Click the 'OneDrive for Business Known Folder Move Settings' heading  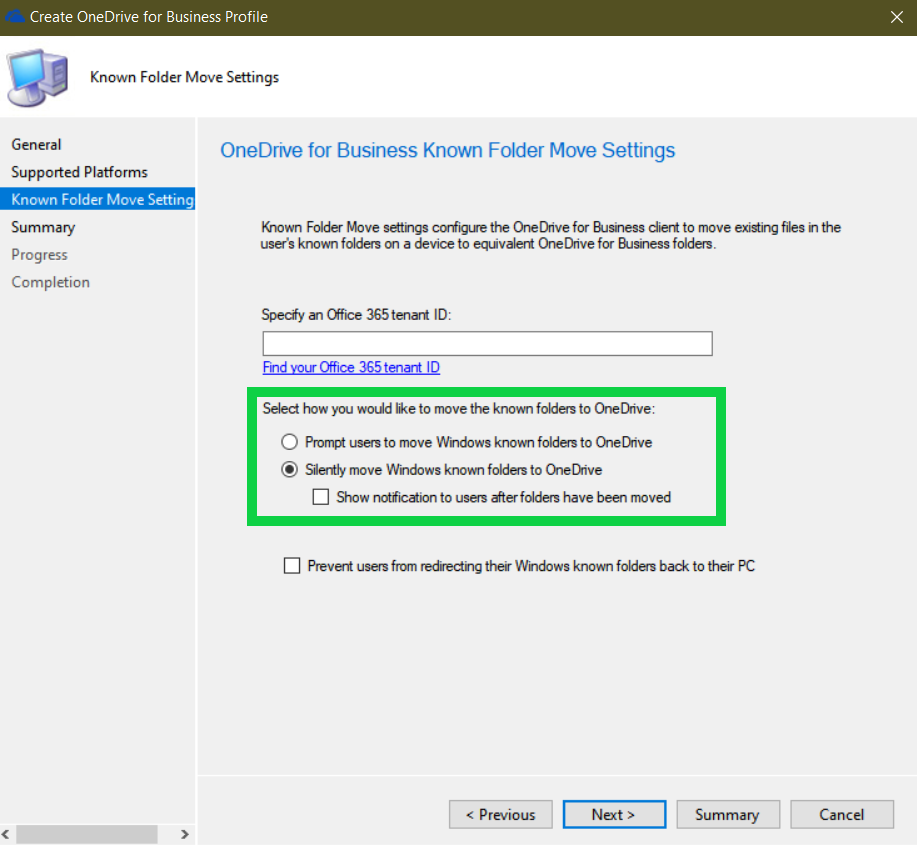click(447, 150)
